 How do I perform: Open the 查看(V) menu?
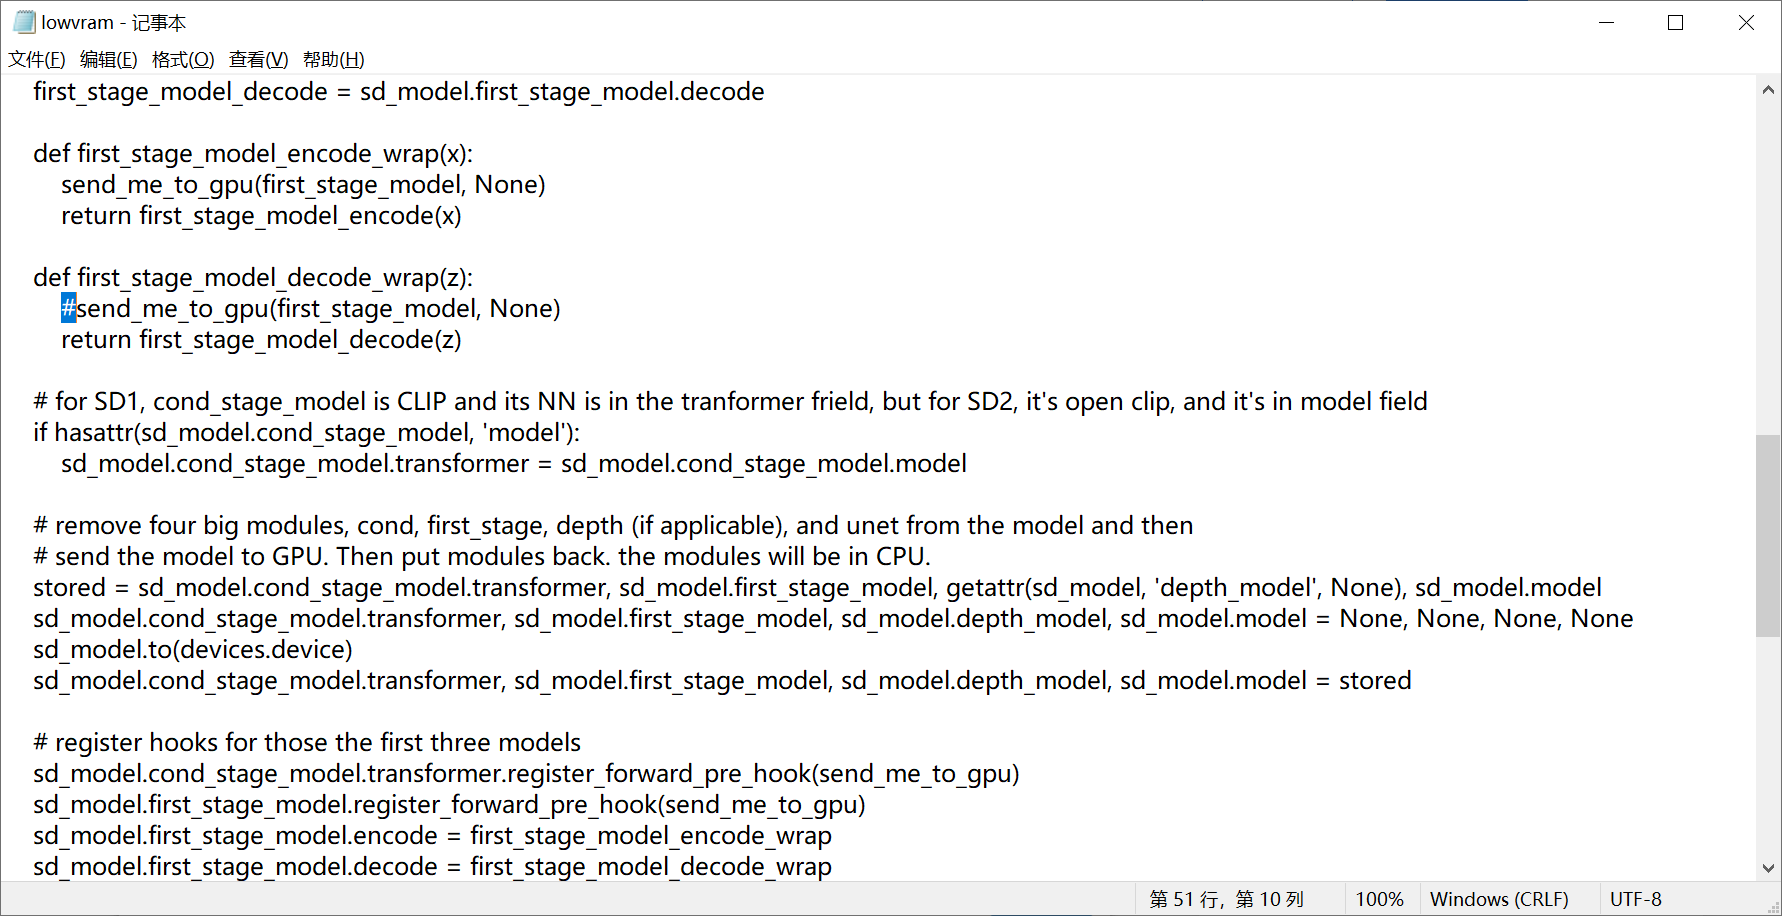point(258,60)
